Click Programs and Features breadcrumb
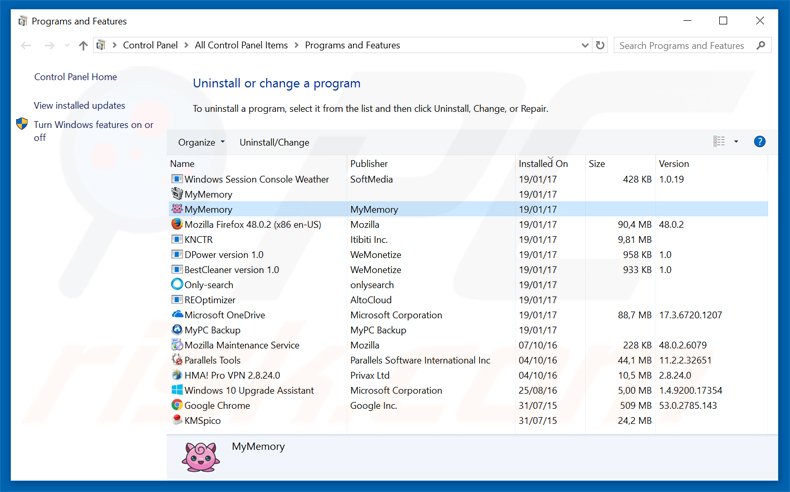The image size is (790, 492). [352, 45]
